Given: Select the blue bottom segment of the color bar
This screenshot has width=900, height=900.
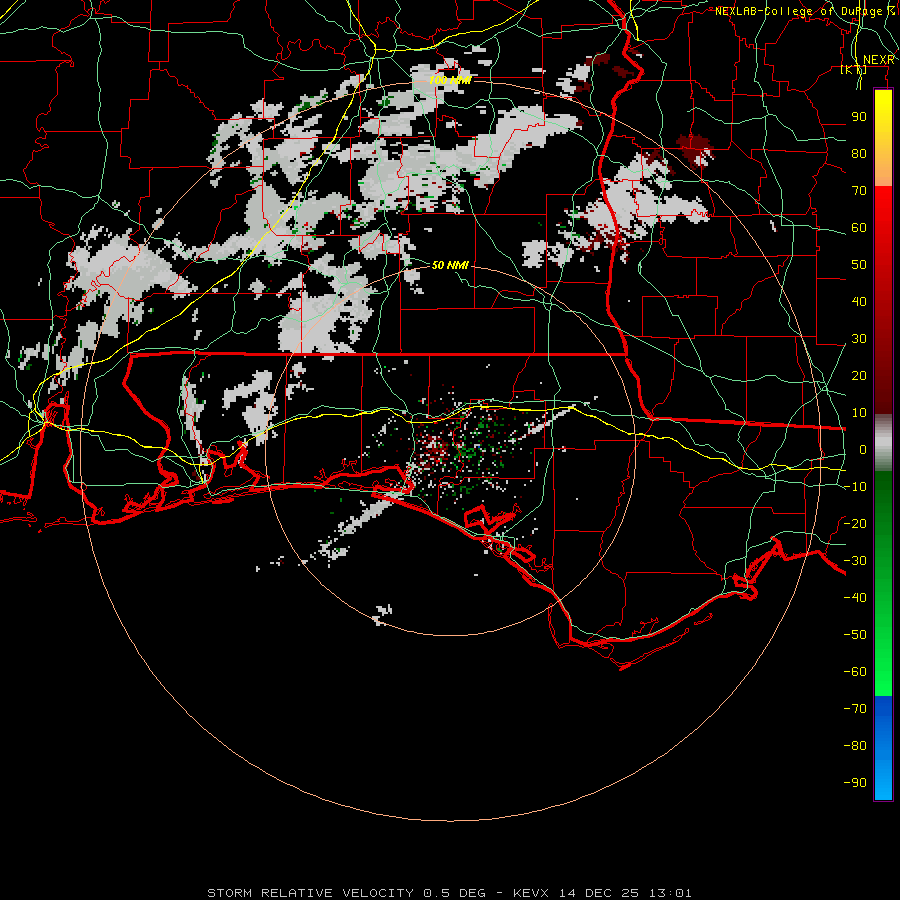Looking at the screenshot, I should [883, 747].
